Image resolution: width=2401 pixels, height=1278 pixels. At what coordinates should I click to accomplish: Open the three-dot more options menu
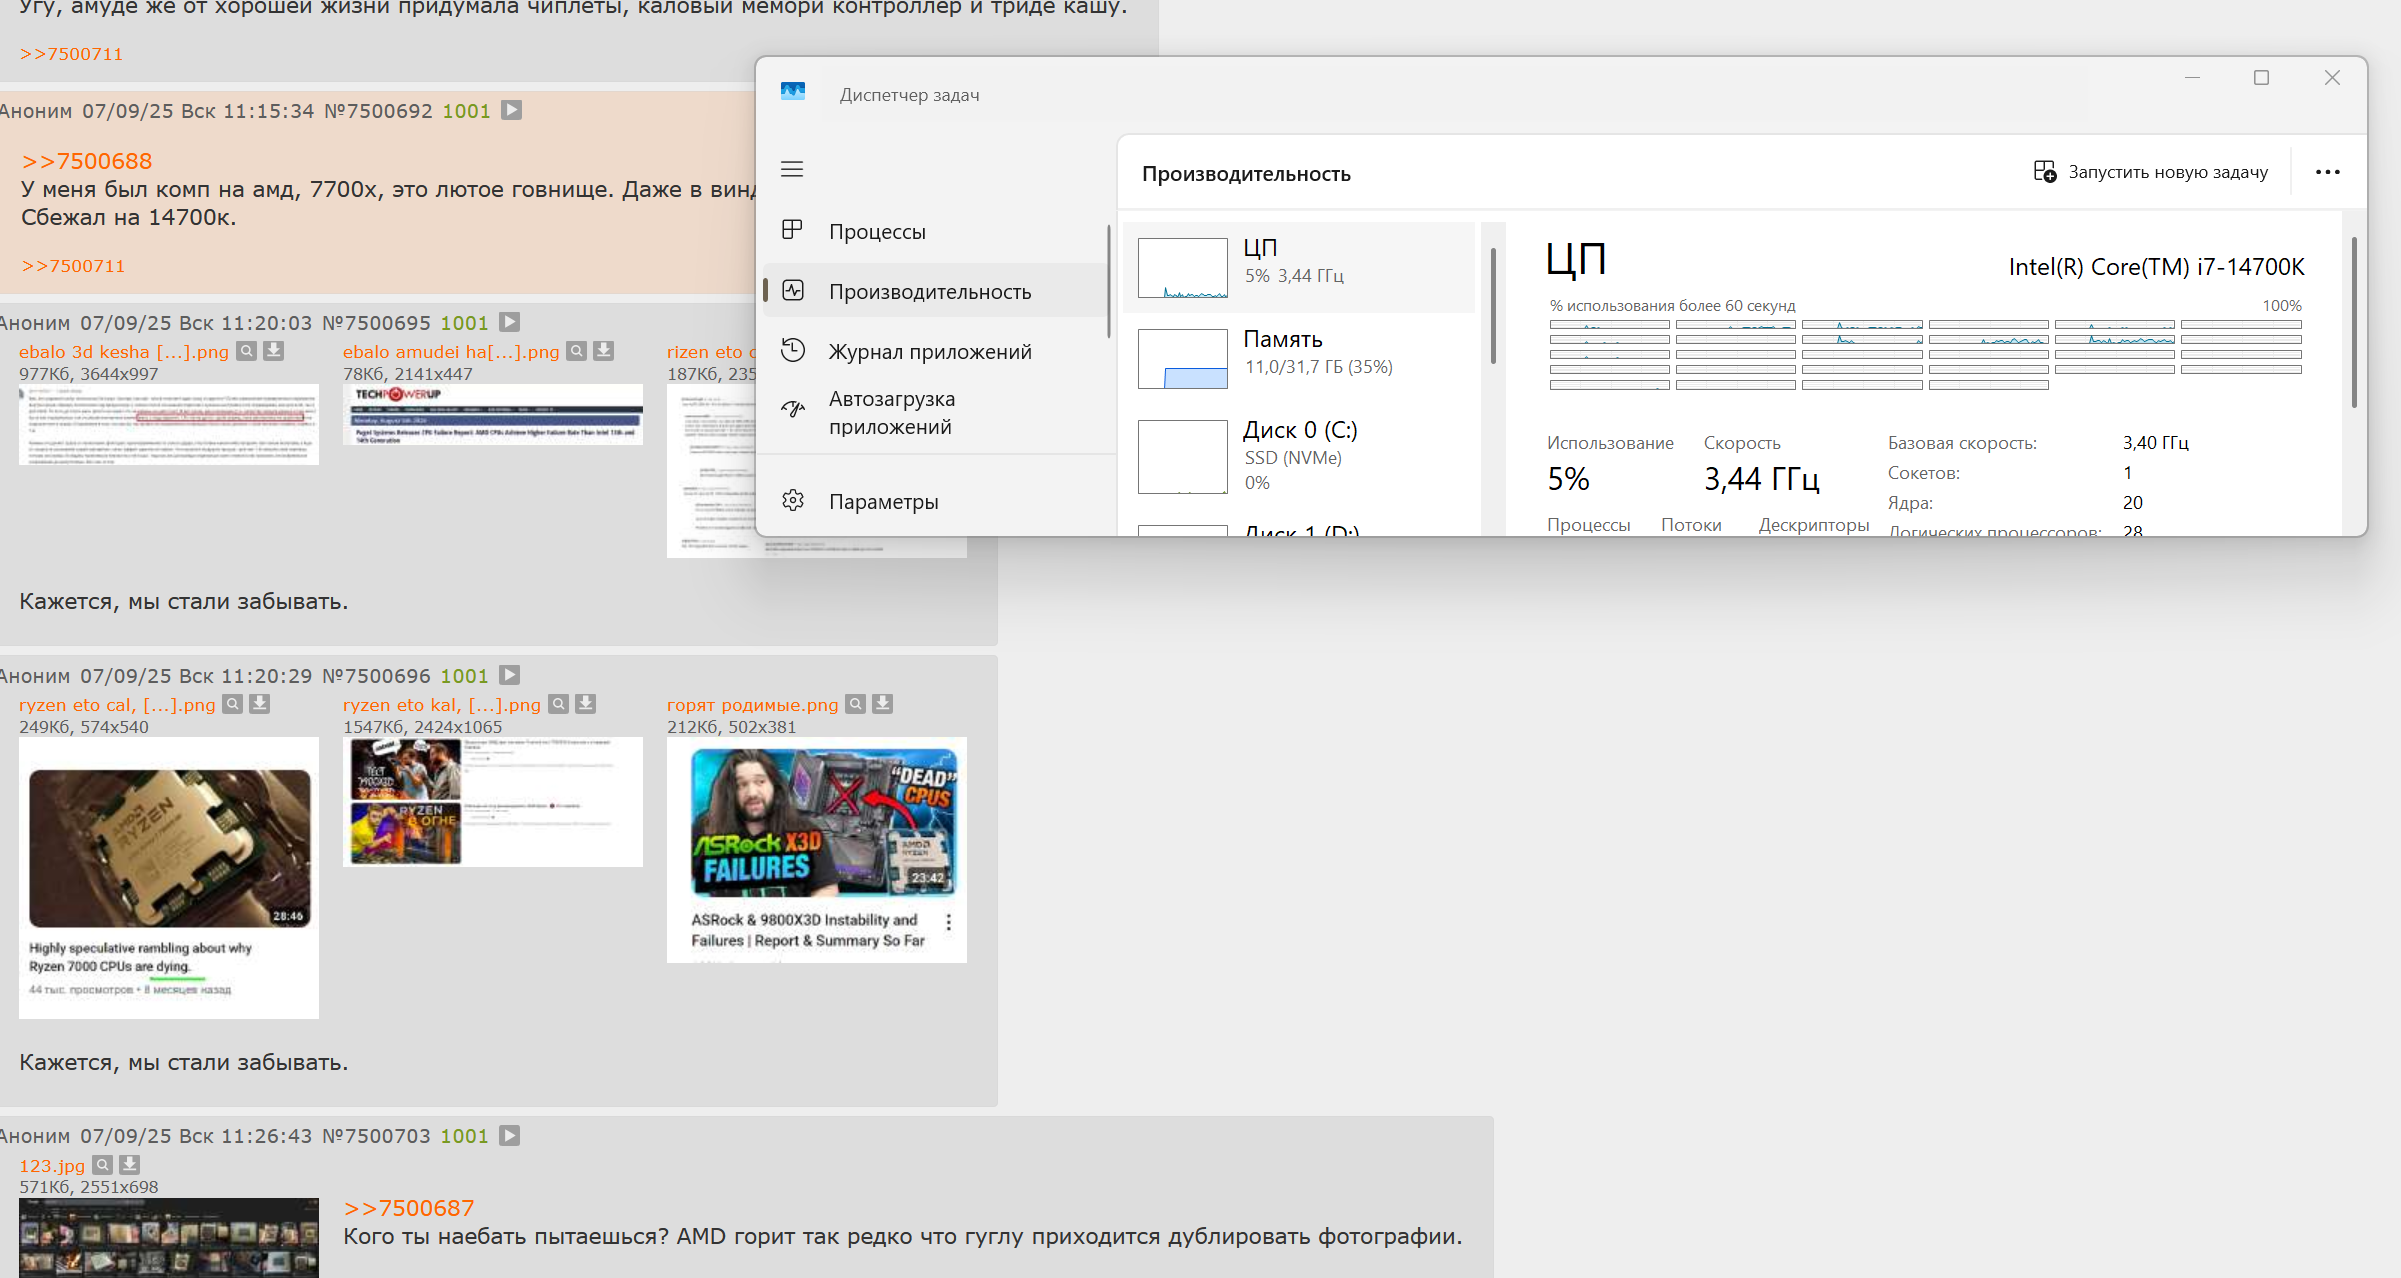(x=2328, y=172)
